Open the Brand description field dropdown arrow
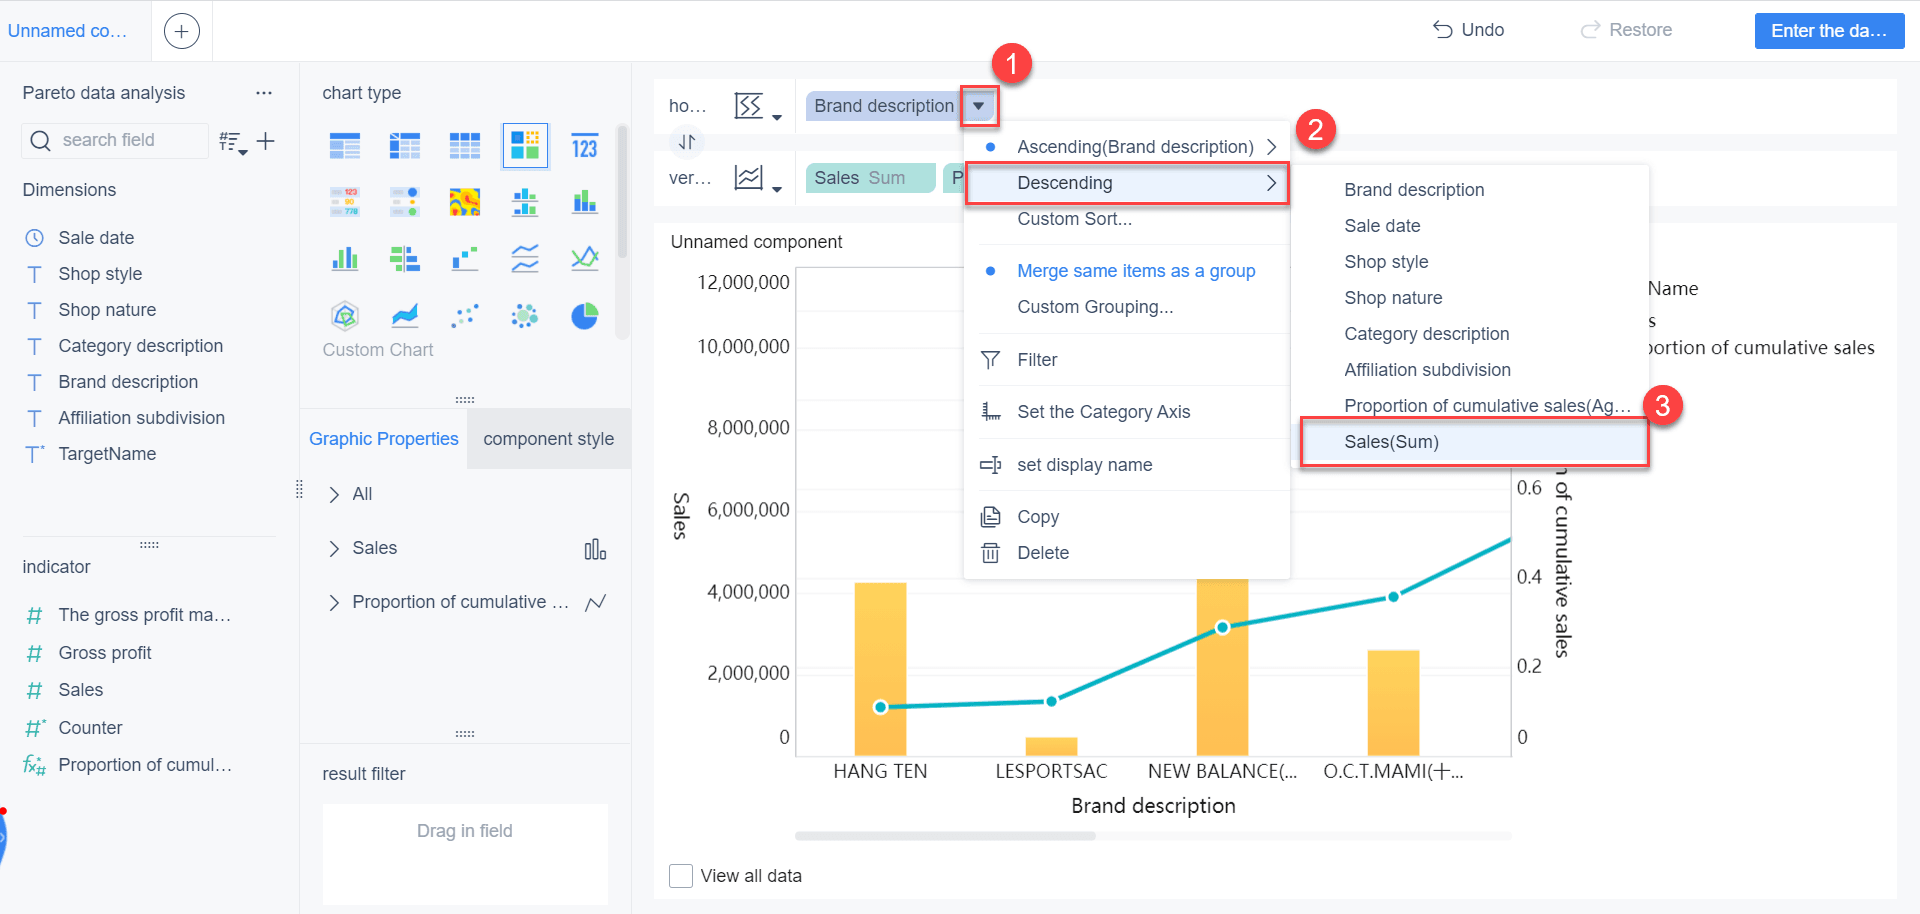1920x914 pixels. pos(979,106)
